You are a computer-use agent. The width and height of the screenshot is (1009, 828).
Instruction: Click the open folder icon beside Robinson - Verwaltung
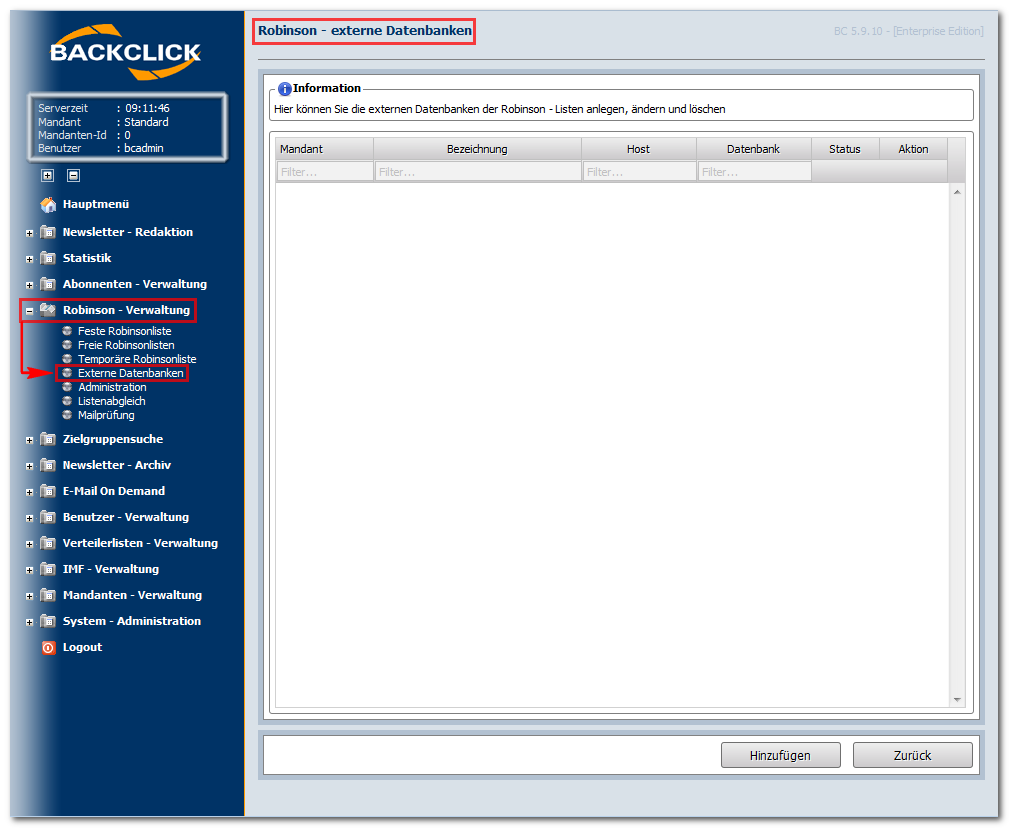[48, 310]
